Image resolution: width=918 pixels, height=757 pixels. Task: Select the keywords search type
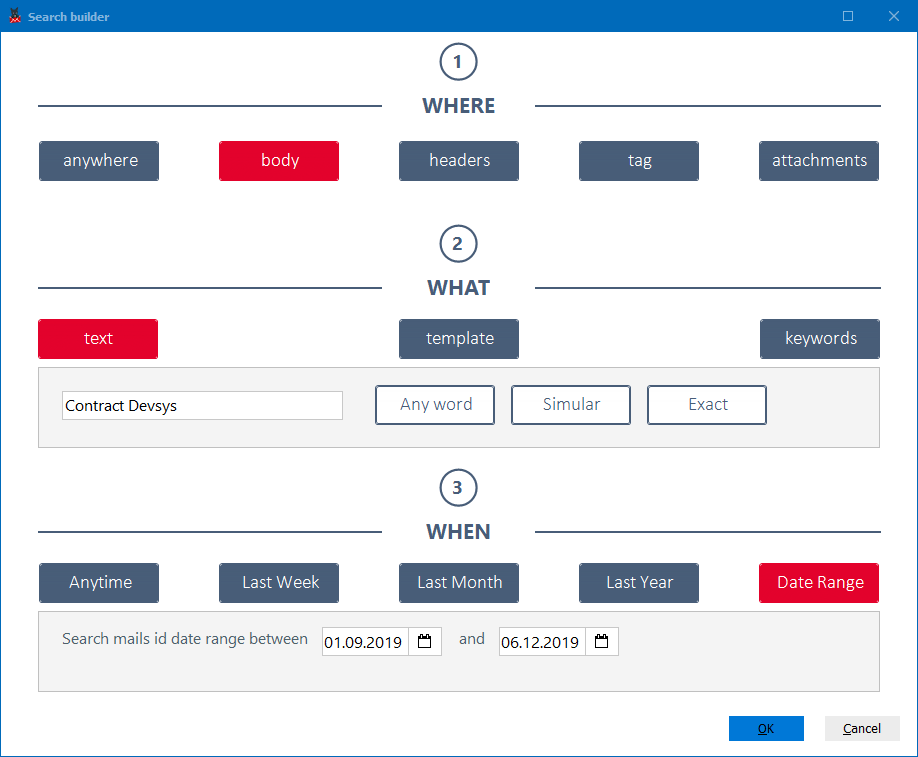tap(819, 339)
